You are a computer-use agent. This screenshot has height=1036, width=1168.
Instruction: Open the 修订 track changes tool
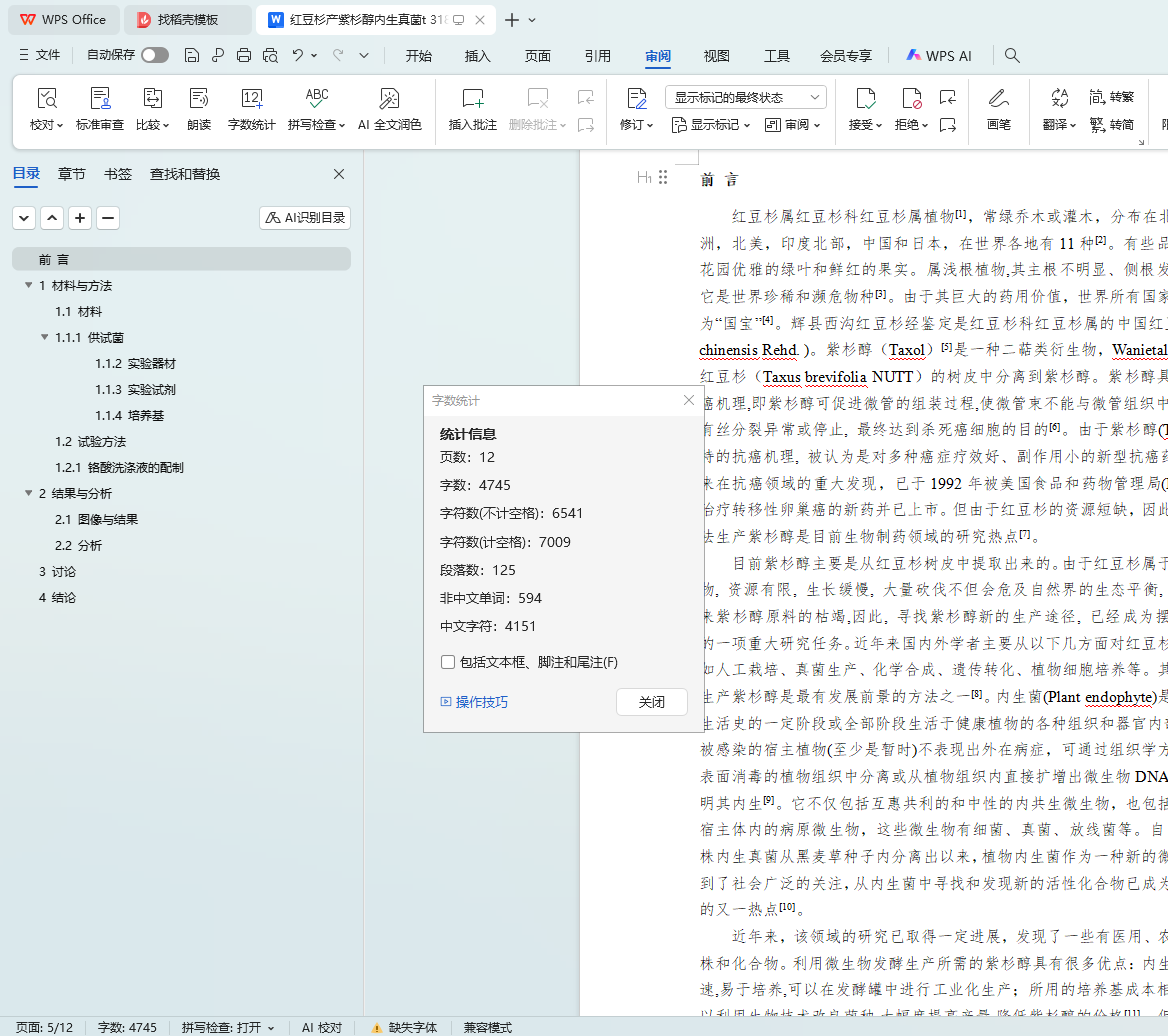(x=636, y=109)
